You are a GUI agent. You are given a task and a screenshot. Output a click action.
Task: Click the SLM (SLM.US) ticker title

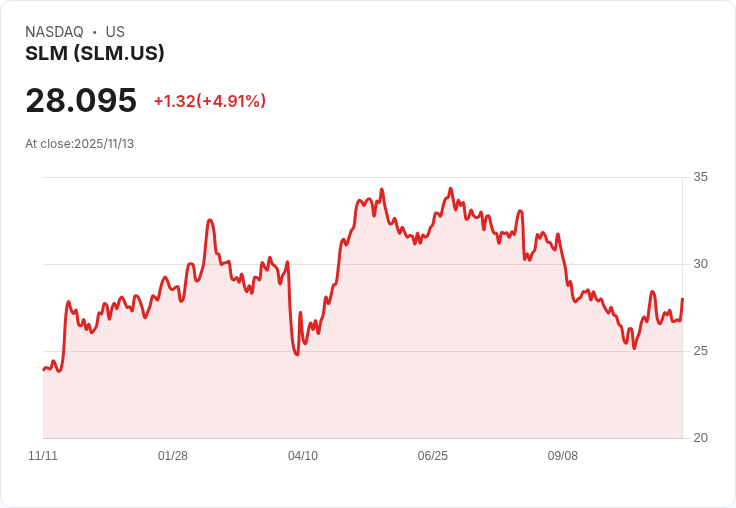(95, 53)
